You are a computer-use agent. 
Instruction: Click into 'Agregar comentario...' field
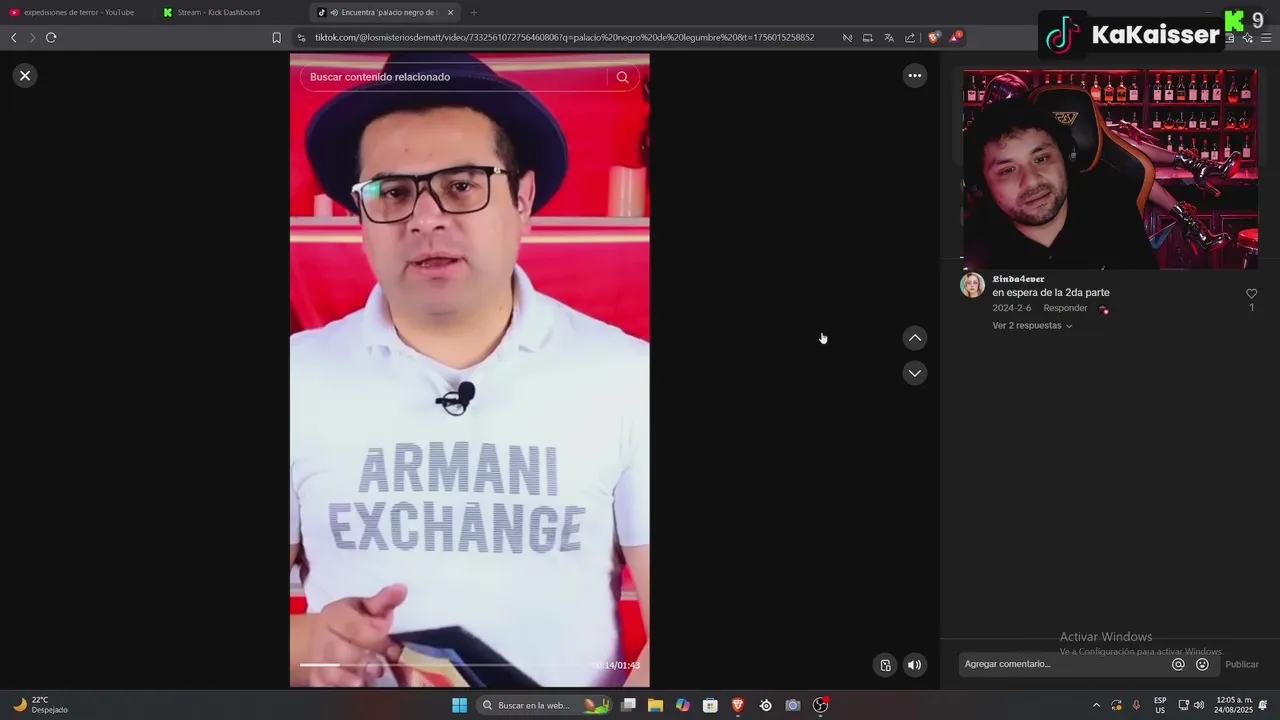1062,664
